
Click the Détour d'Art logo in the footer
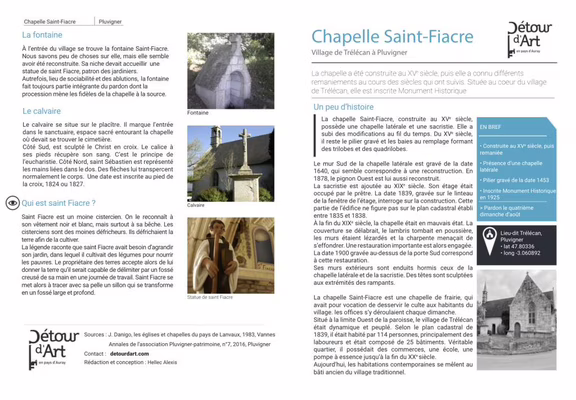point(54,349)
